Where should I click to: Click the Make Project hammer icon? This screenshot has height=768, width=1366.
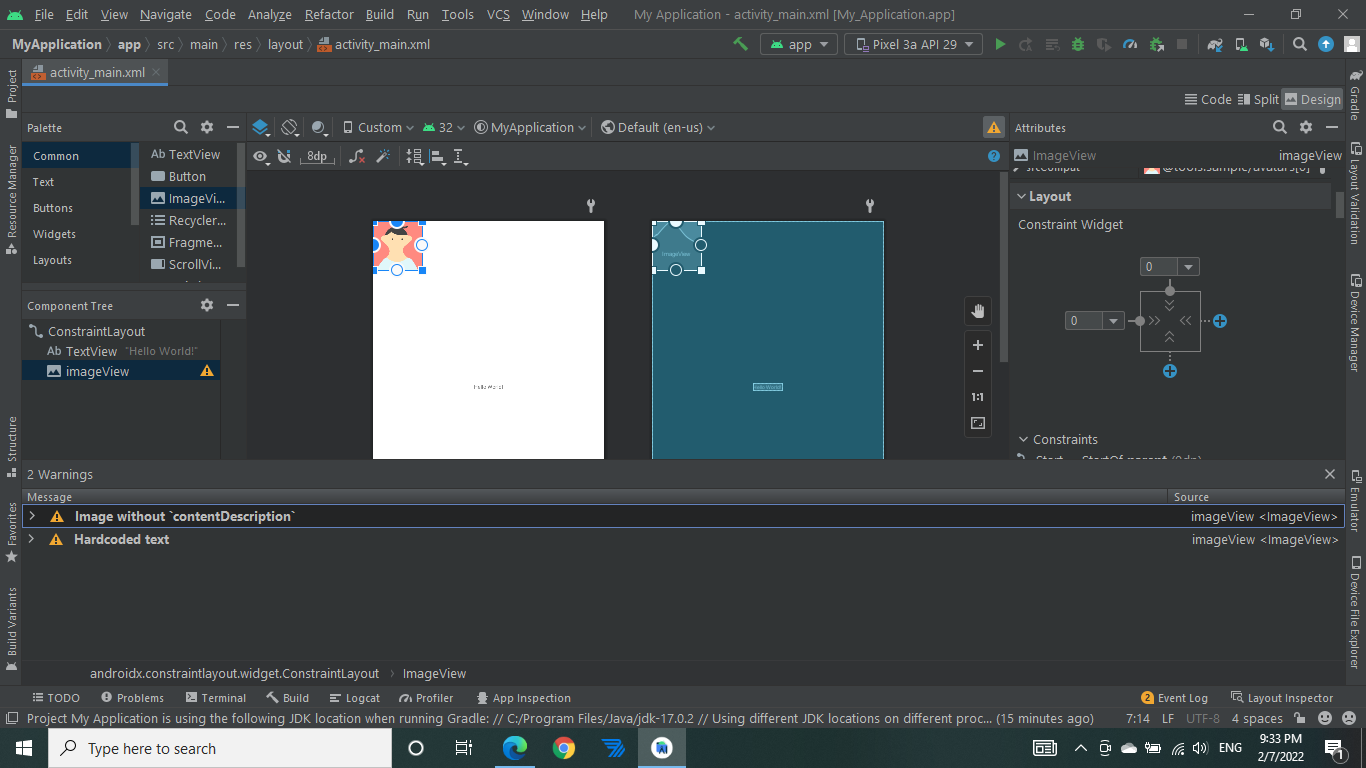point(740,44)
